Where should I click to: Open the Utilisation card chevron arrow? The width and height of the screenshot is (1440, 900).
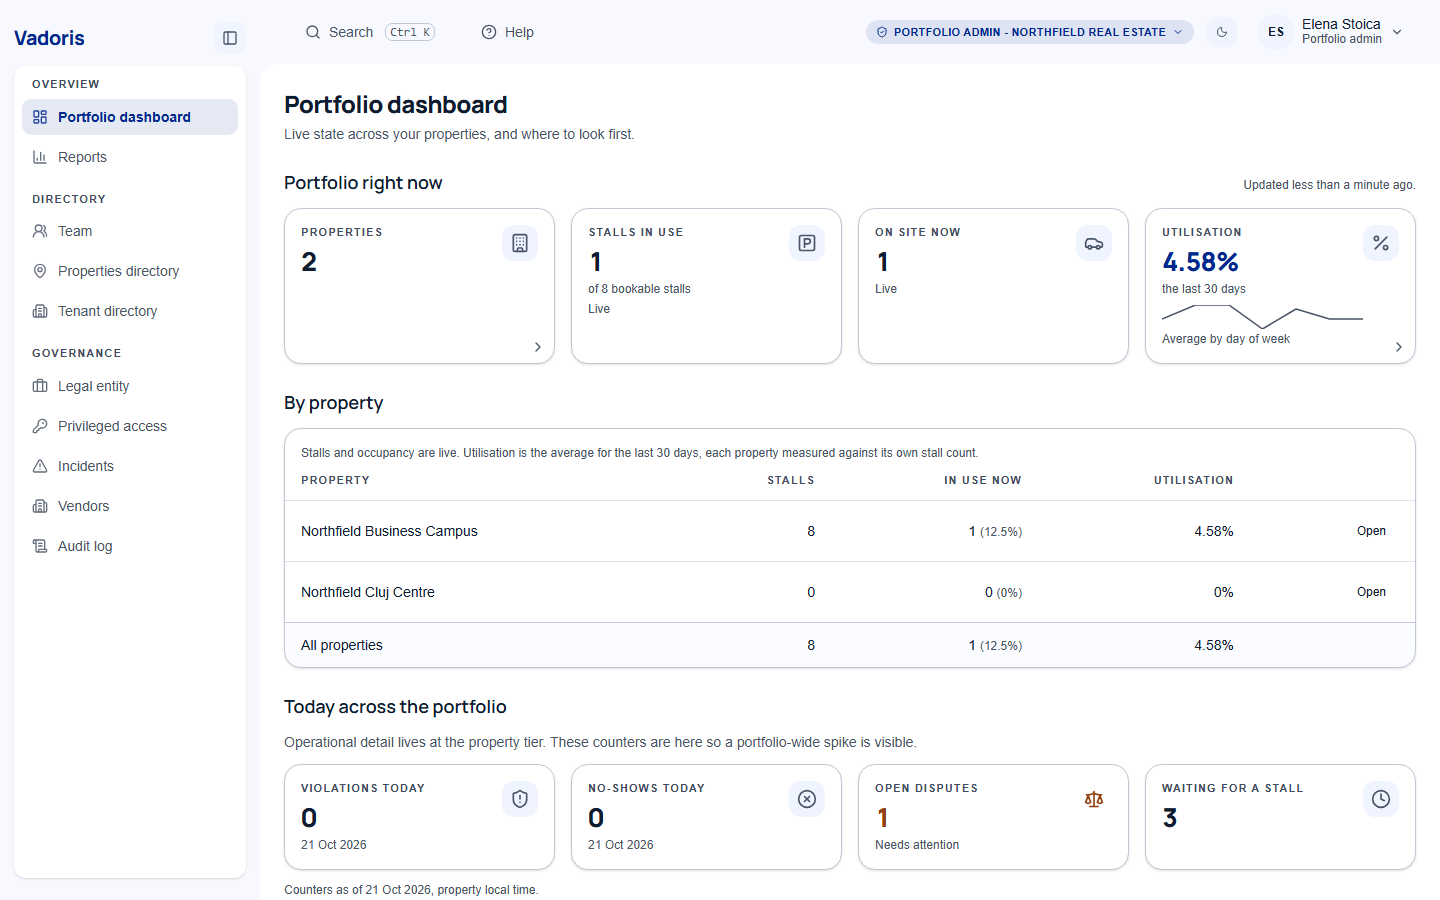tap(1399, 347)
